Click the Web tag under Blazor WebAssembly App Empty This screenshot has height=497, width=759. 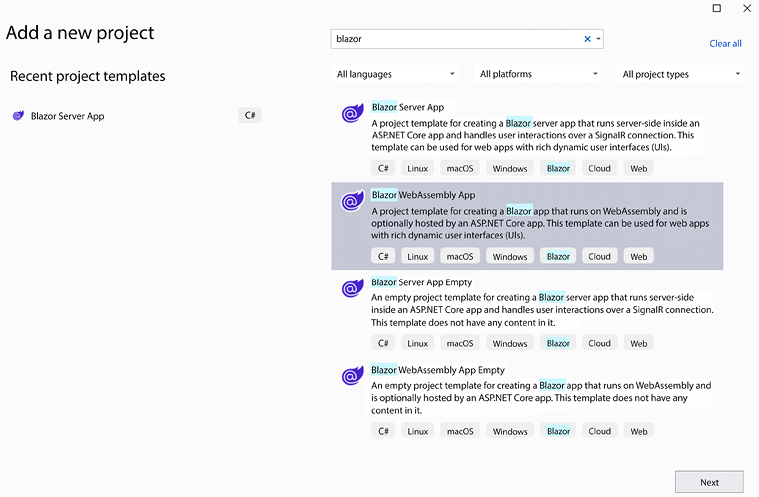[x=638, y=431]
